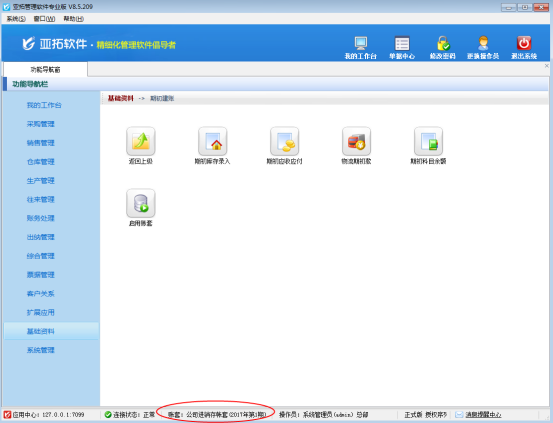Open 帮助(H) menu
553x423 pixels.
pos(73,19)
